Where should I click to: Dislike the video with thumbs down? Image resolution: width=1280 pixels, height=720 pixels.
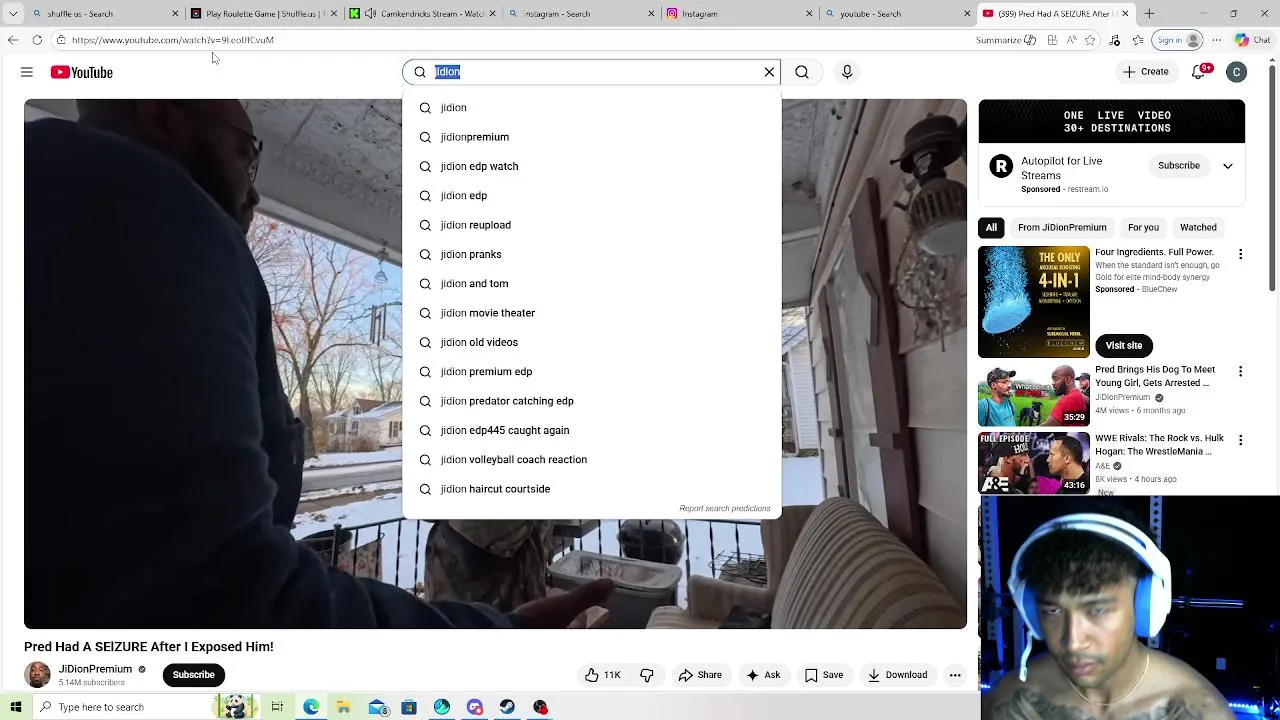tap(647, 675)
